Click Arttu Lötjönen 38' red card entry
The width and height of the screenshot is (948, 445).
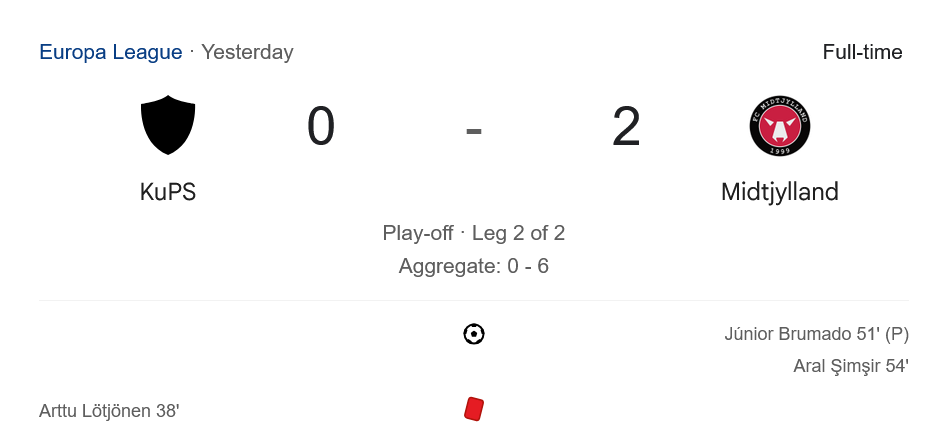pos(109,411)
